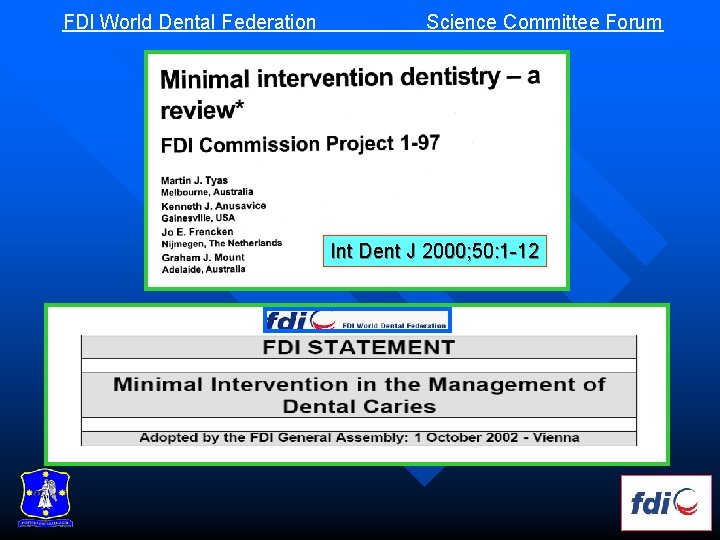Image resolution: width=720 pixels, height=540 pixels.
Task: Click the title 'Minimal intervention dentistry – a review*'
Action: coord(350,93)
